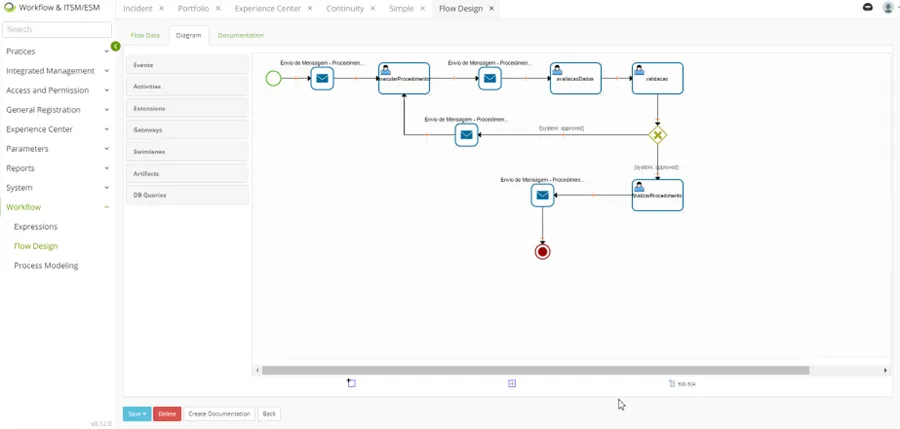Viewport: 900px width, 429px height.
Task: Click the diagram horizontal scrollbar
Action: (x=536, y=370)
